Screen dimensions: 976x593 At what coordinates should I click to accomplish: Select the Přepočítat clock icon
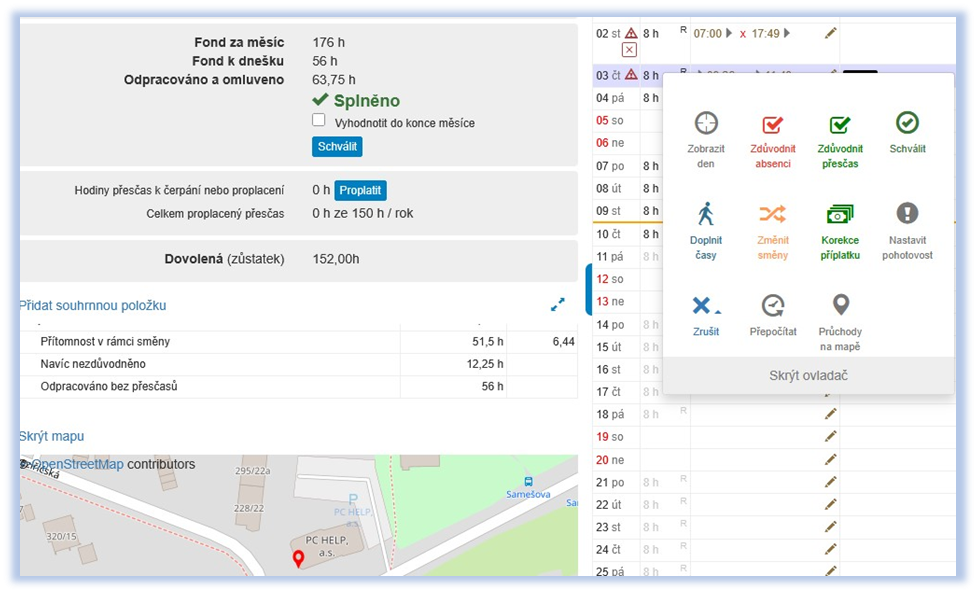pos(772,306)
